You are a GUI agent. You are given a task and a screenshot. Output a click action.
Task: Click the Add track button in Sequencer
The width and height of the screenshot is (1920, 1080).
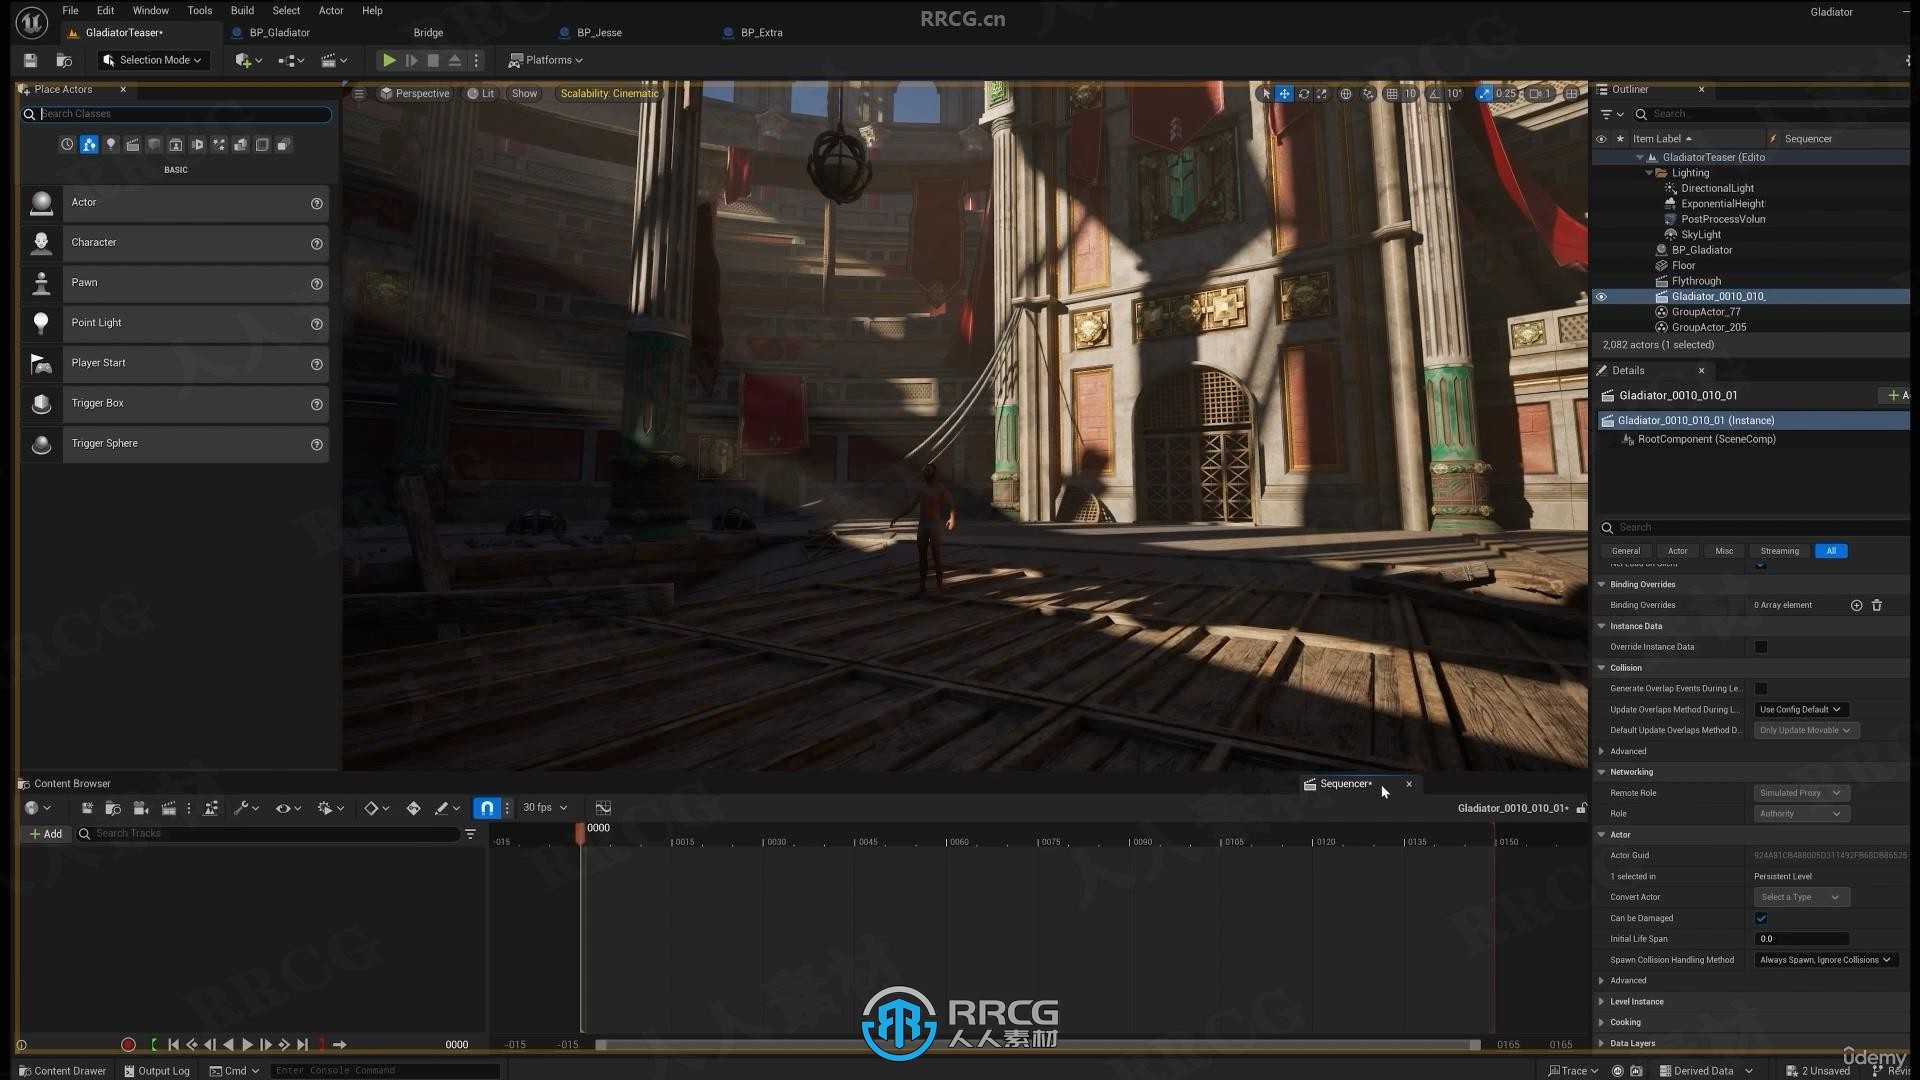pyautogui.click(x=46, y=834)
